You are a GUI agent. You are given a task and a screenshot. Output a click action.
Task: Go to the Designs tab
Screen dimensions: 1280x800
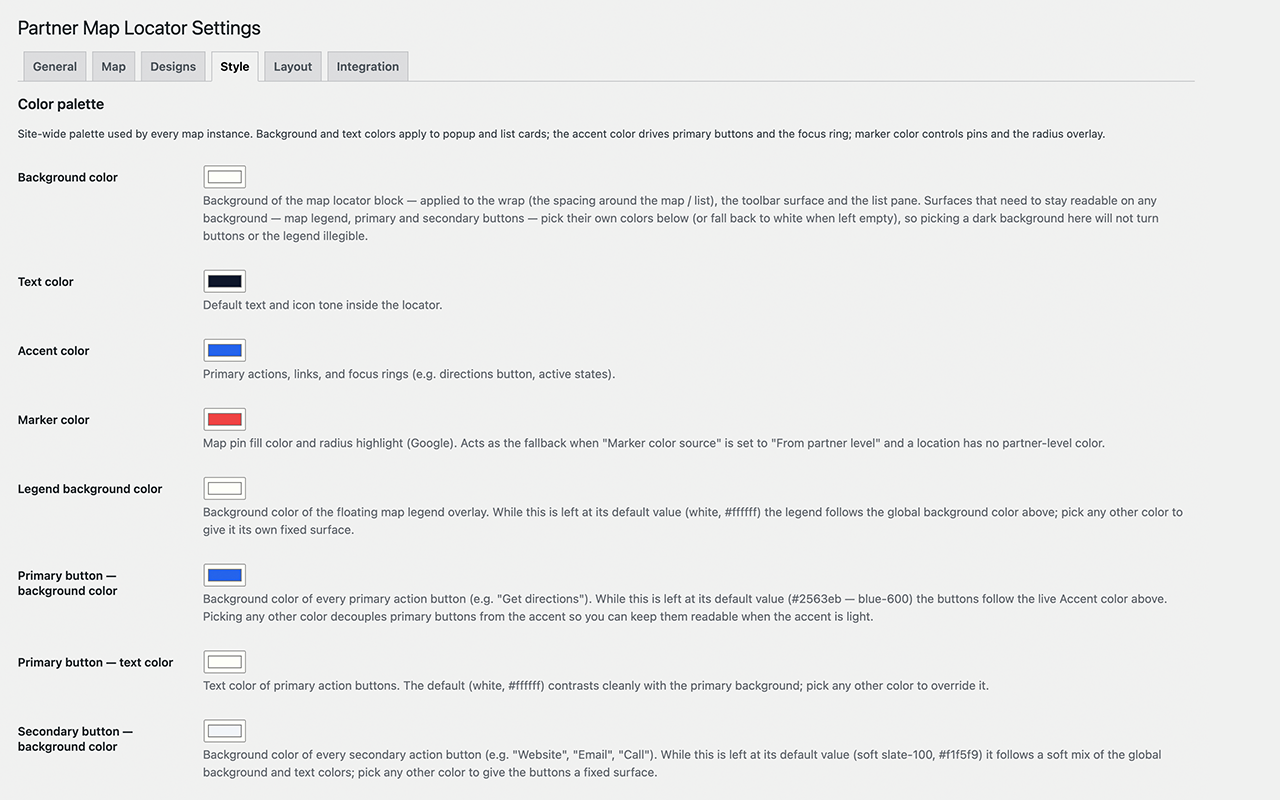(173, 67)
